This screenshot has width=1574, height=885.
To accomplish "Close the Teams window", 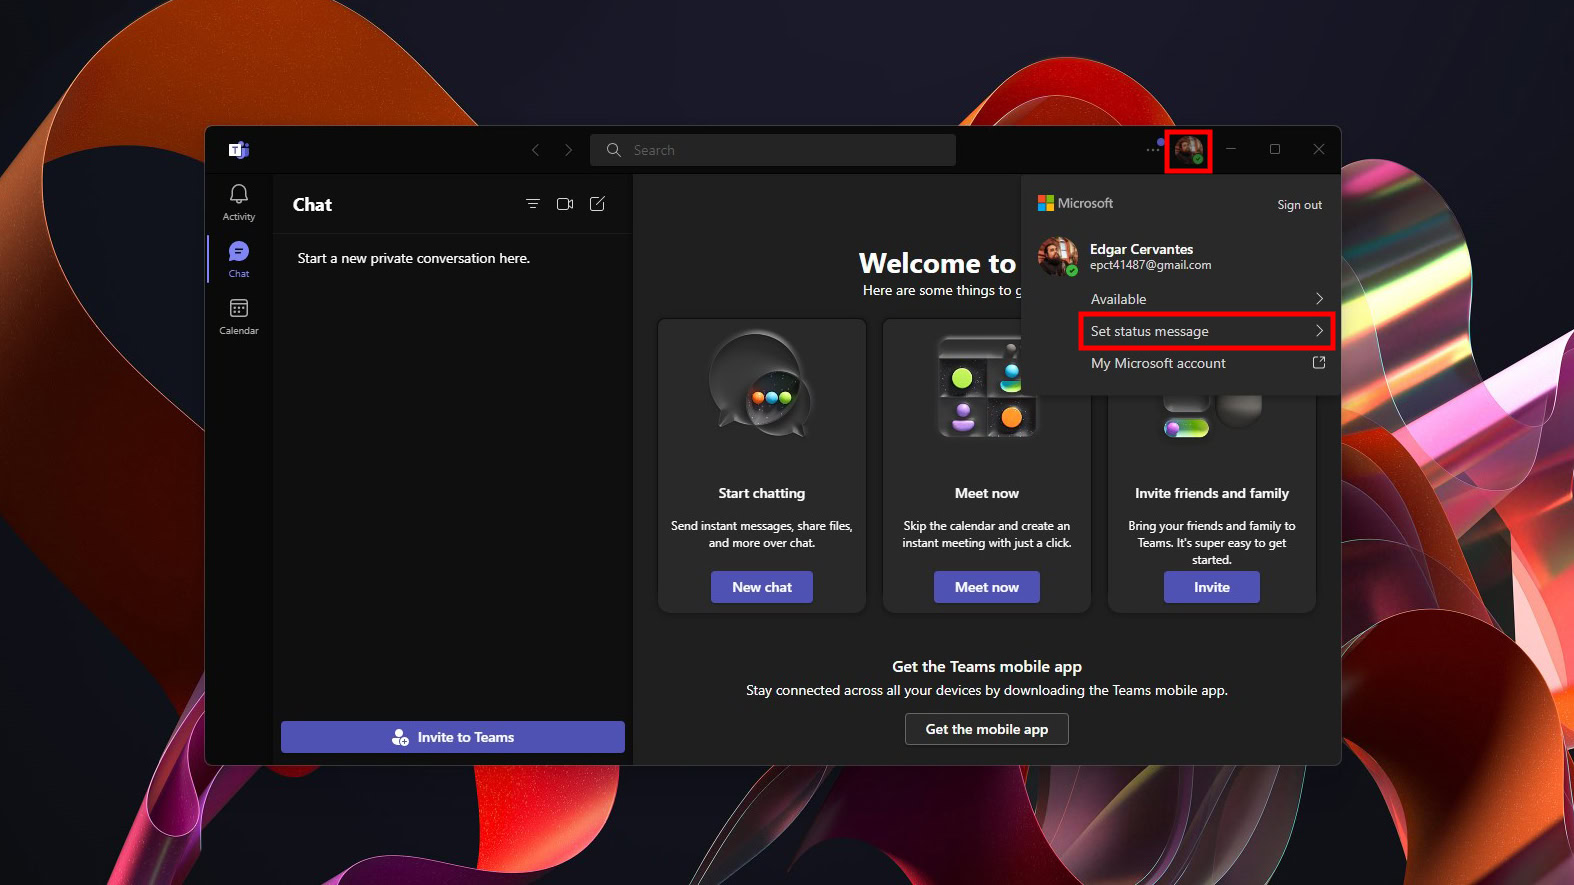I will point(1319,149).
